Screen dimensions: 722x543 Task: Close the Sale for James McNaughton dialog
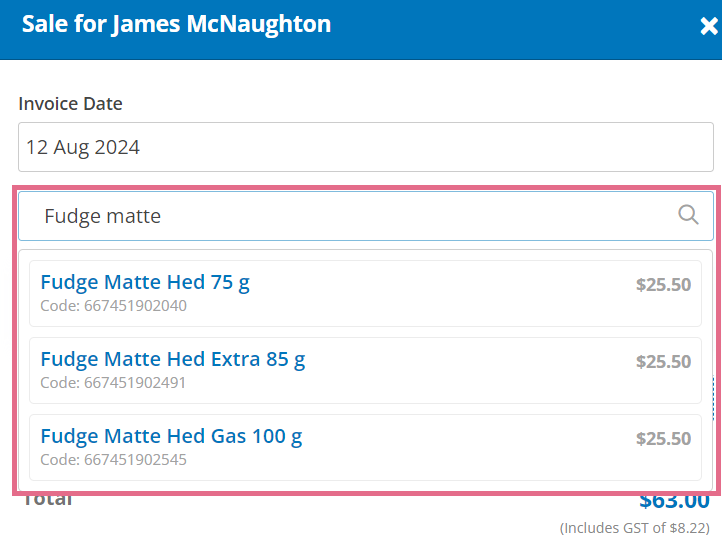pos(709,26)
